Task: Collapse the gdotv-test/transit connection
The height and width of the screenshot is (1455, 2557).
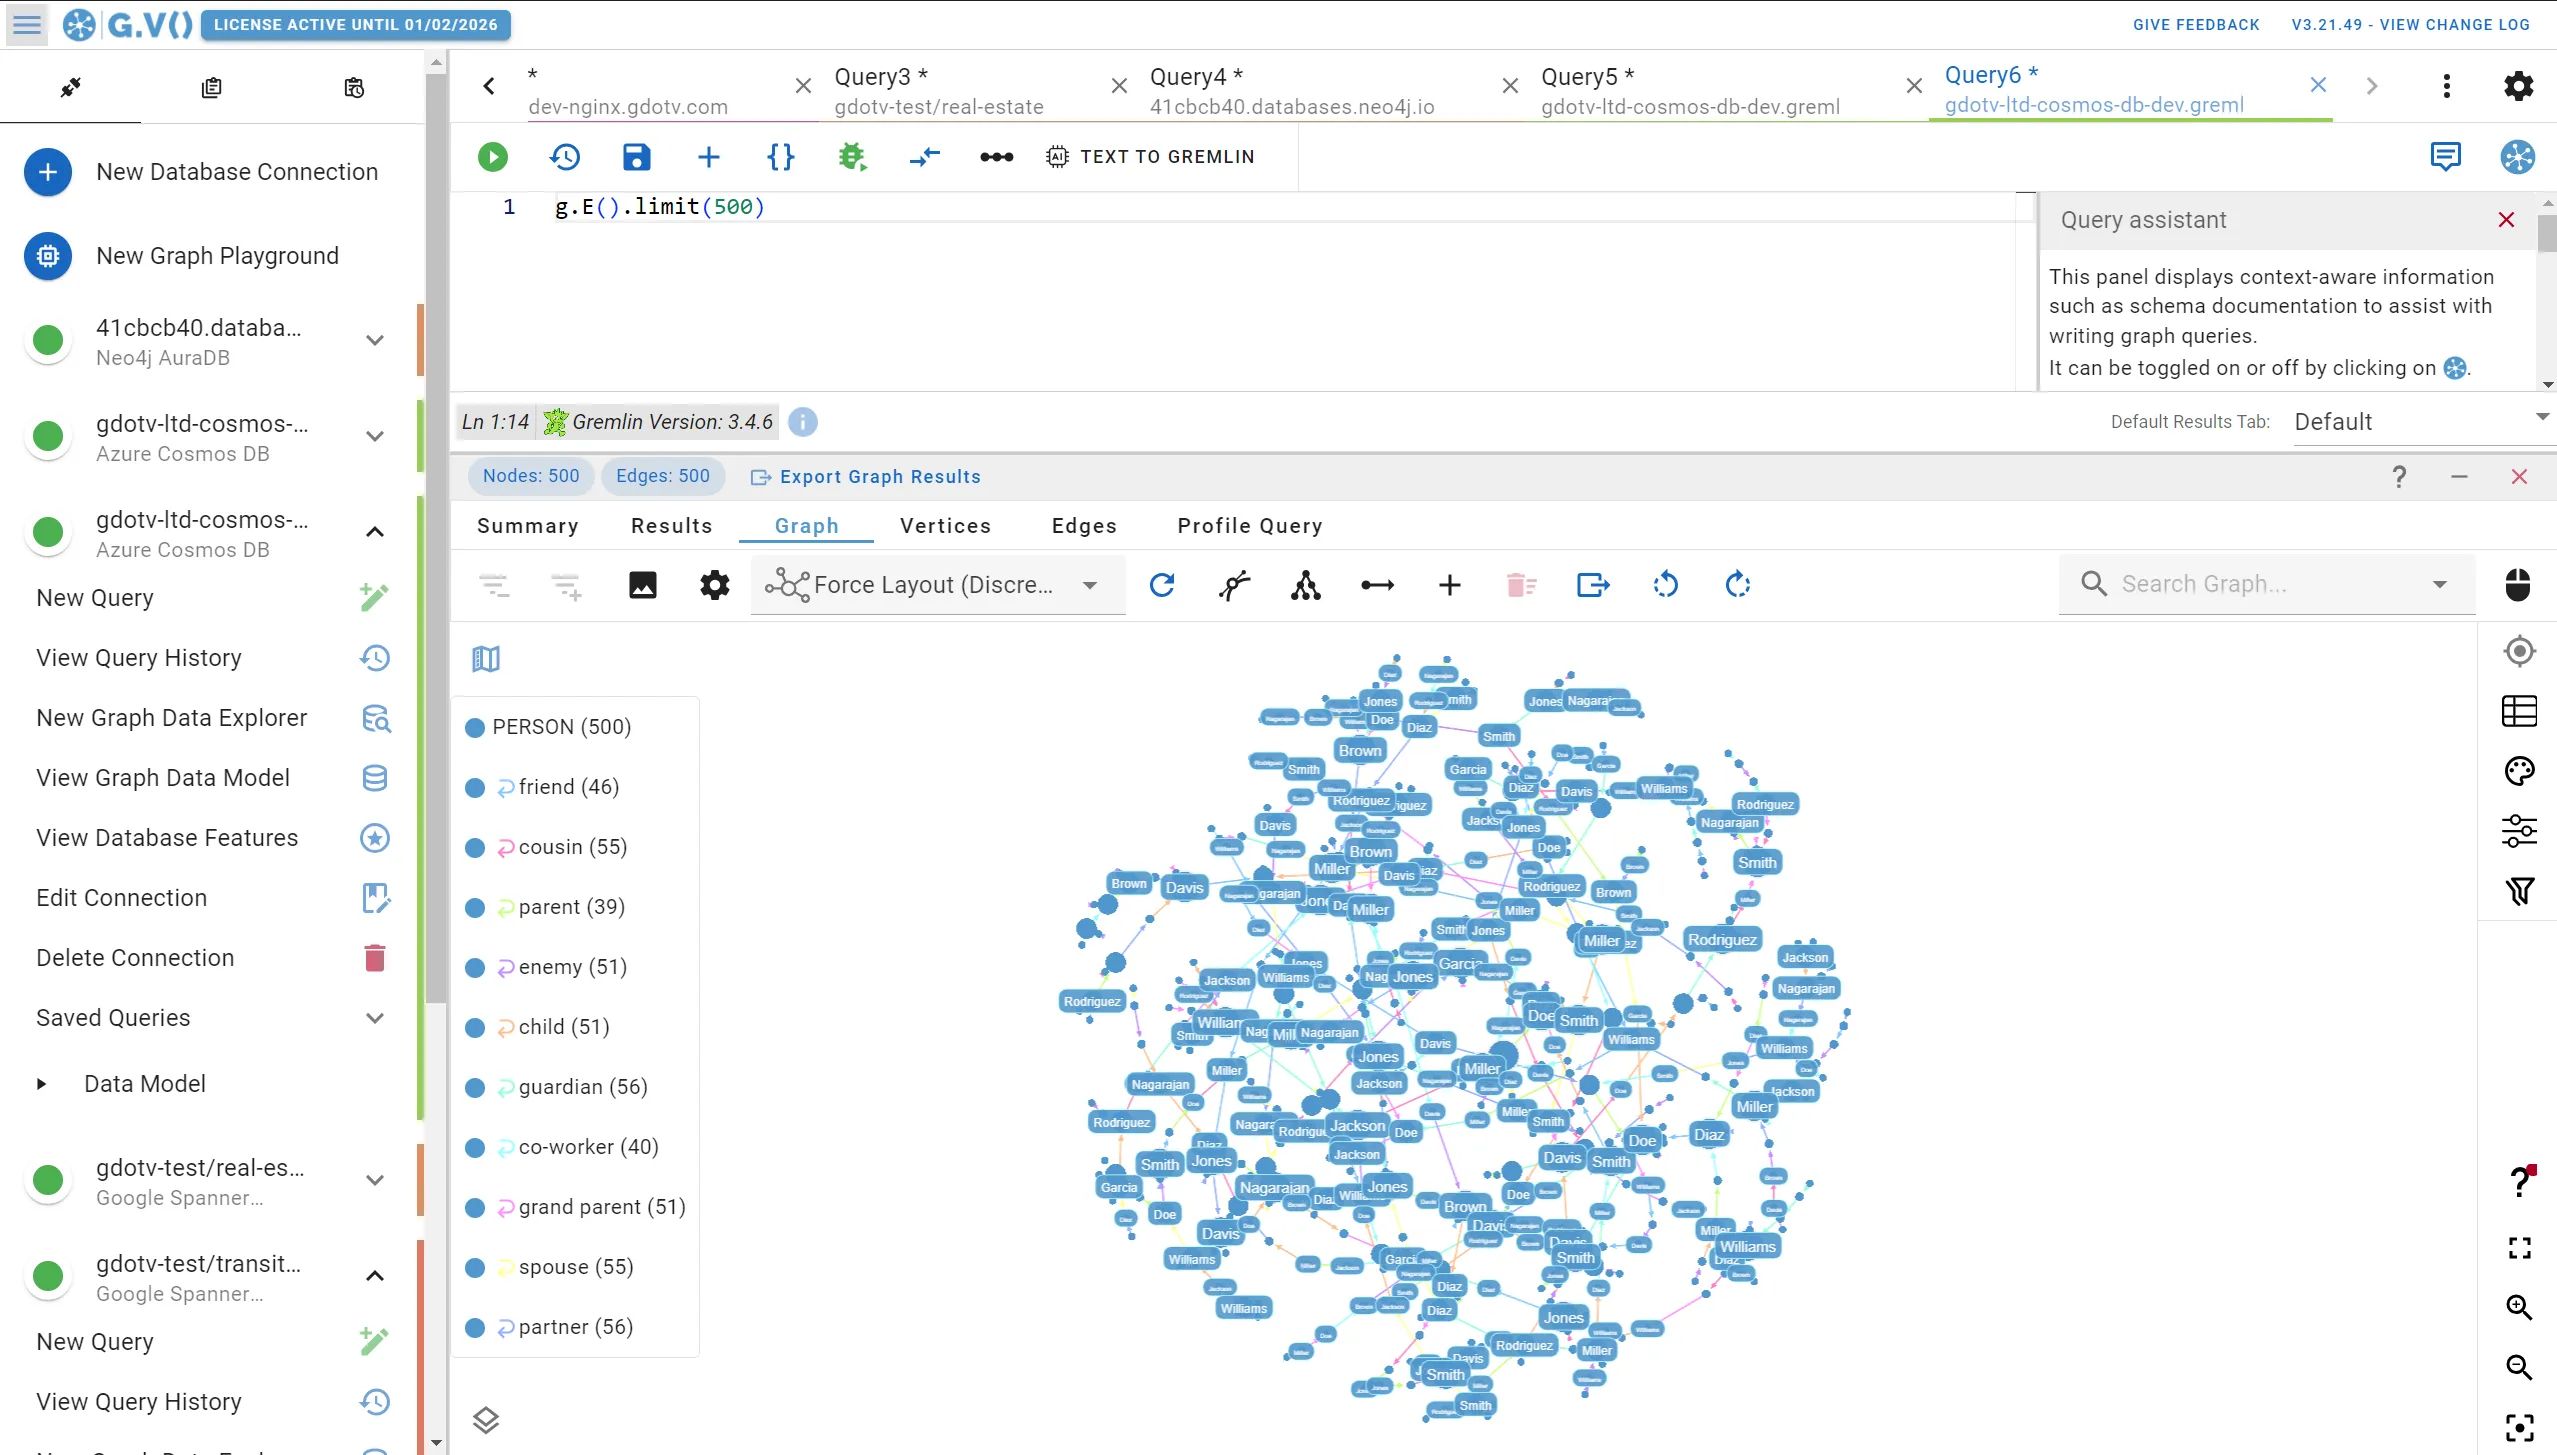Action: tap(375, 1276)
